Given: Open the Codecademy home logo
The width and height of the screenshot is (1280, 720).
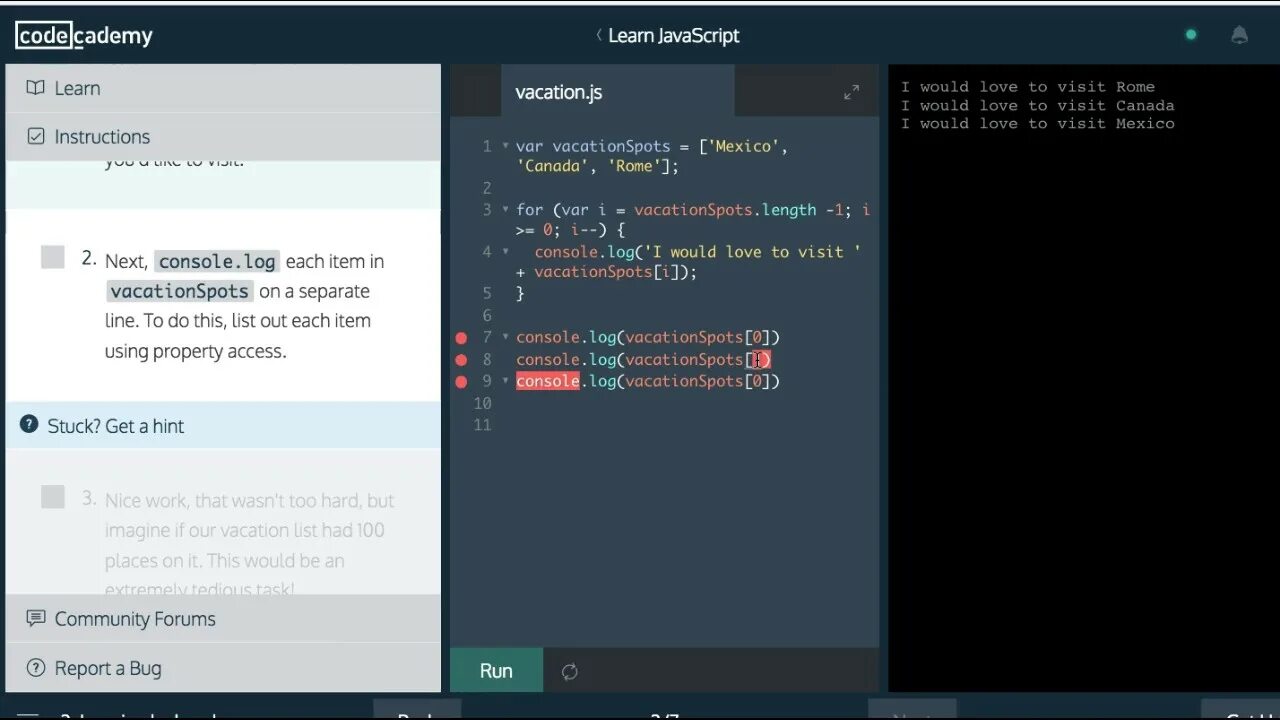Looking at the screenshot, I should [x=84, y=36].
